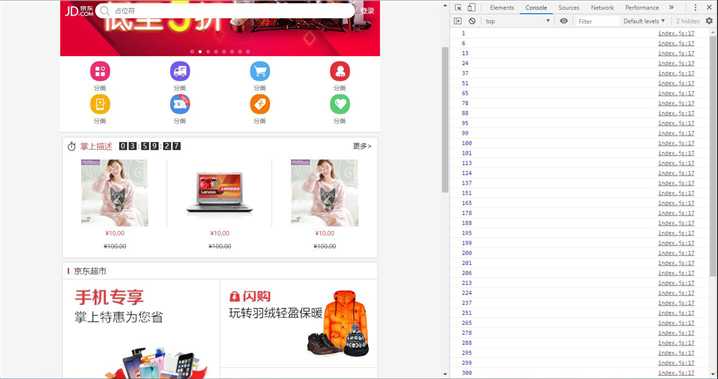The height and width of the screenshot is (379, 718).
Task: Click the stopwatch icon beside 掌上描述
Action: 71,146
